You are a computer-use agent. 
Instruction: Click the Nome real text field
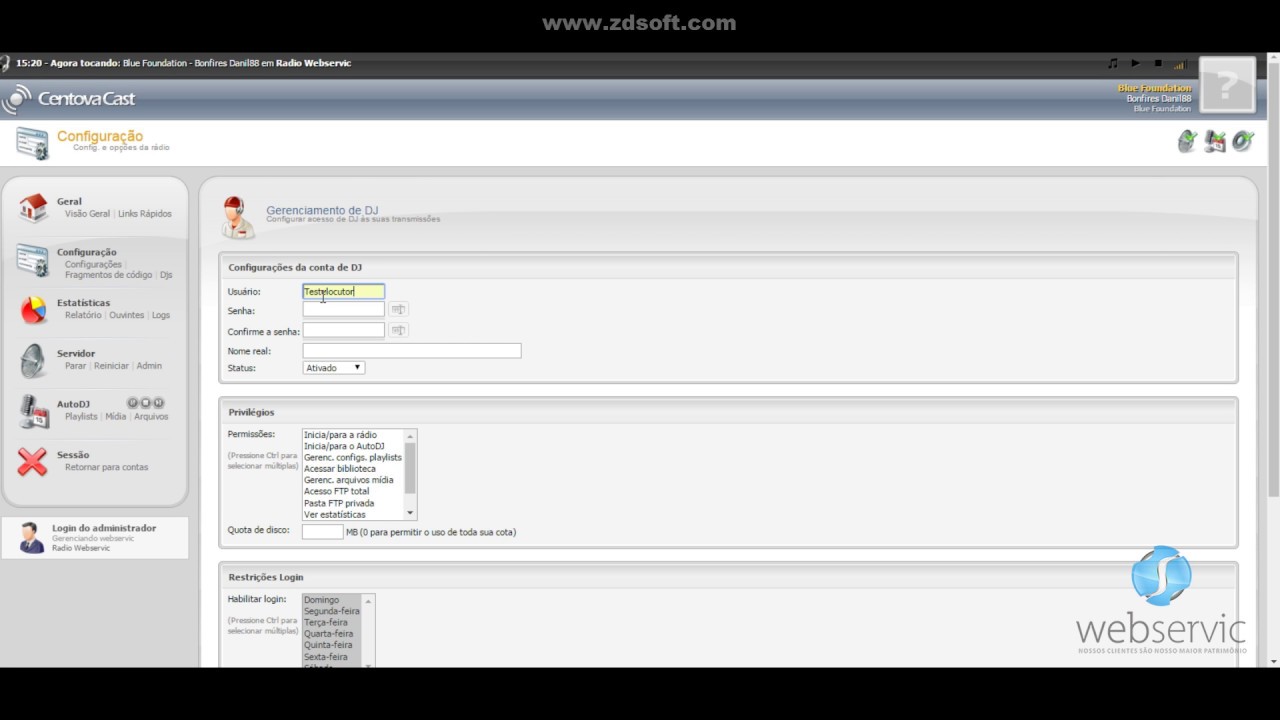(412, 351)
